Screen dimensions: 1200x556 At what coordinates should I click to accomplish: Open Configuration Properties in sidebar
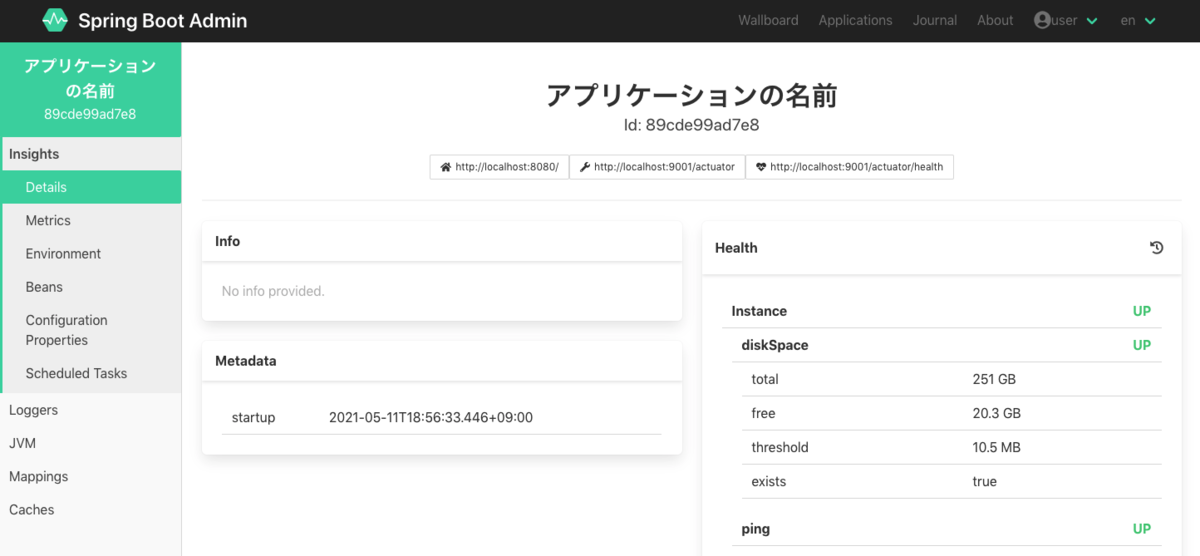(91, 330)
